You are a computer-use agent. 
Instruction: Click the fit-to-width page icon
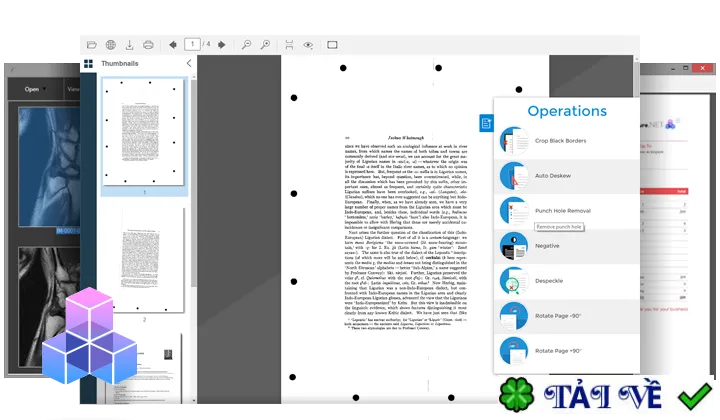coord(289,45)
